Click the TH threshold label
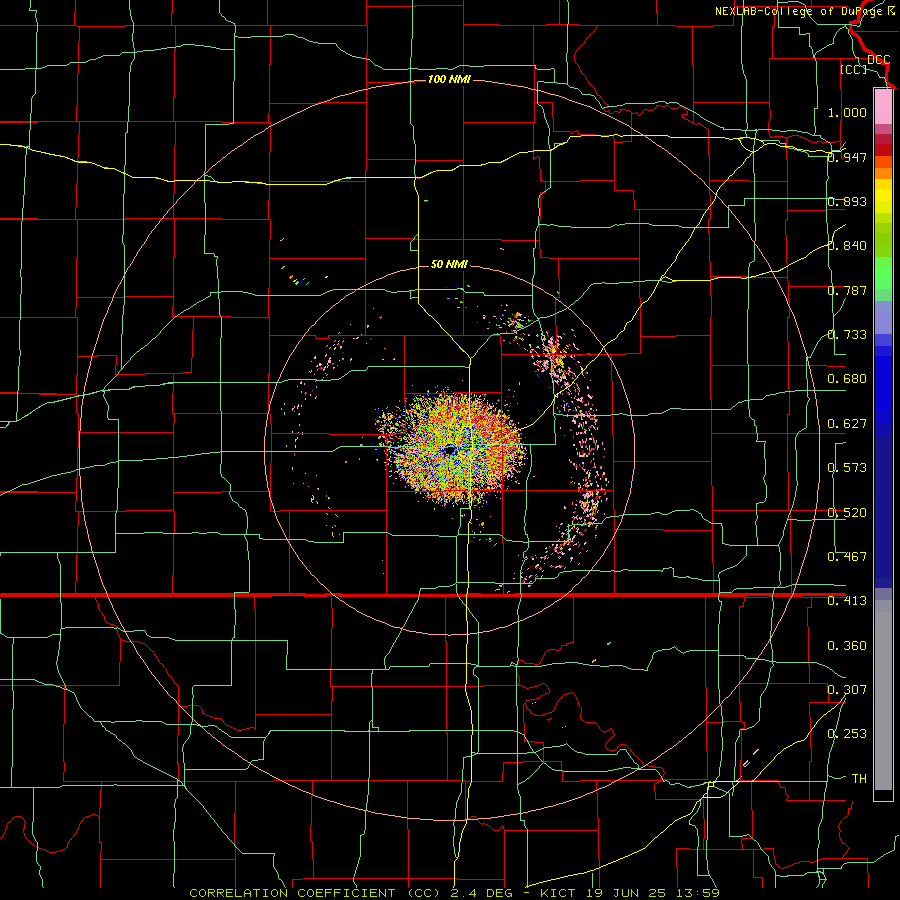 [x=859, y=779]
